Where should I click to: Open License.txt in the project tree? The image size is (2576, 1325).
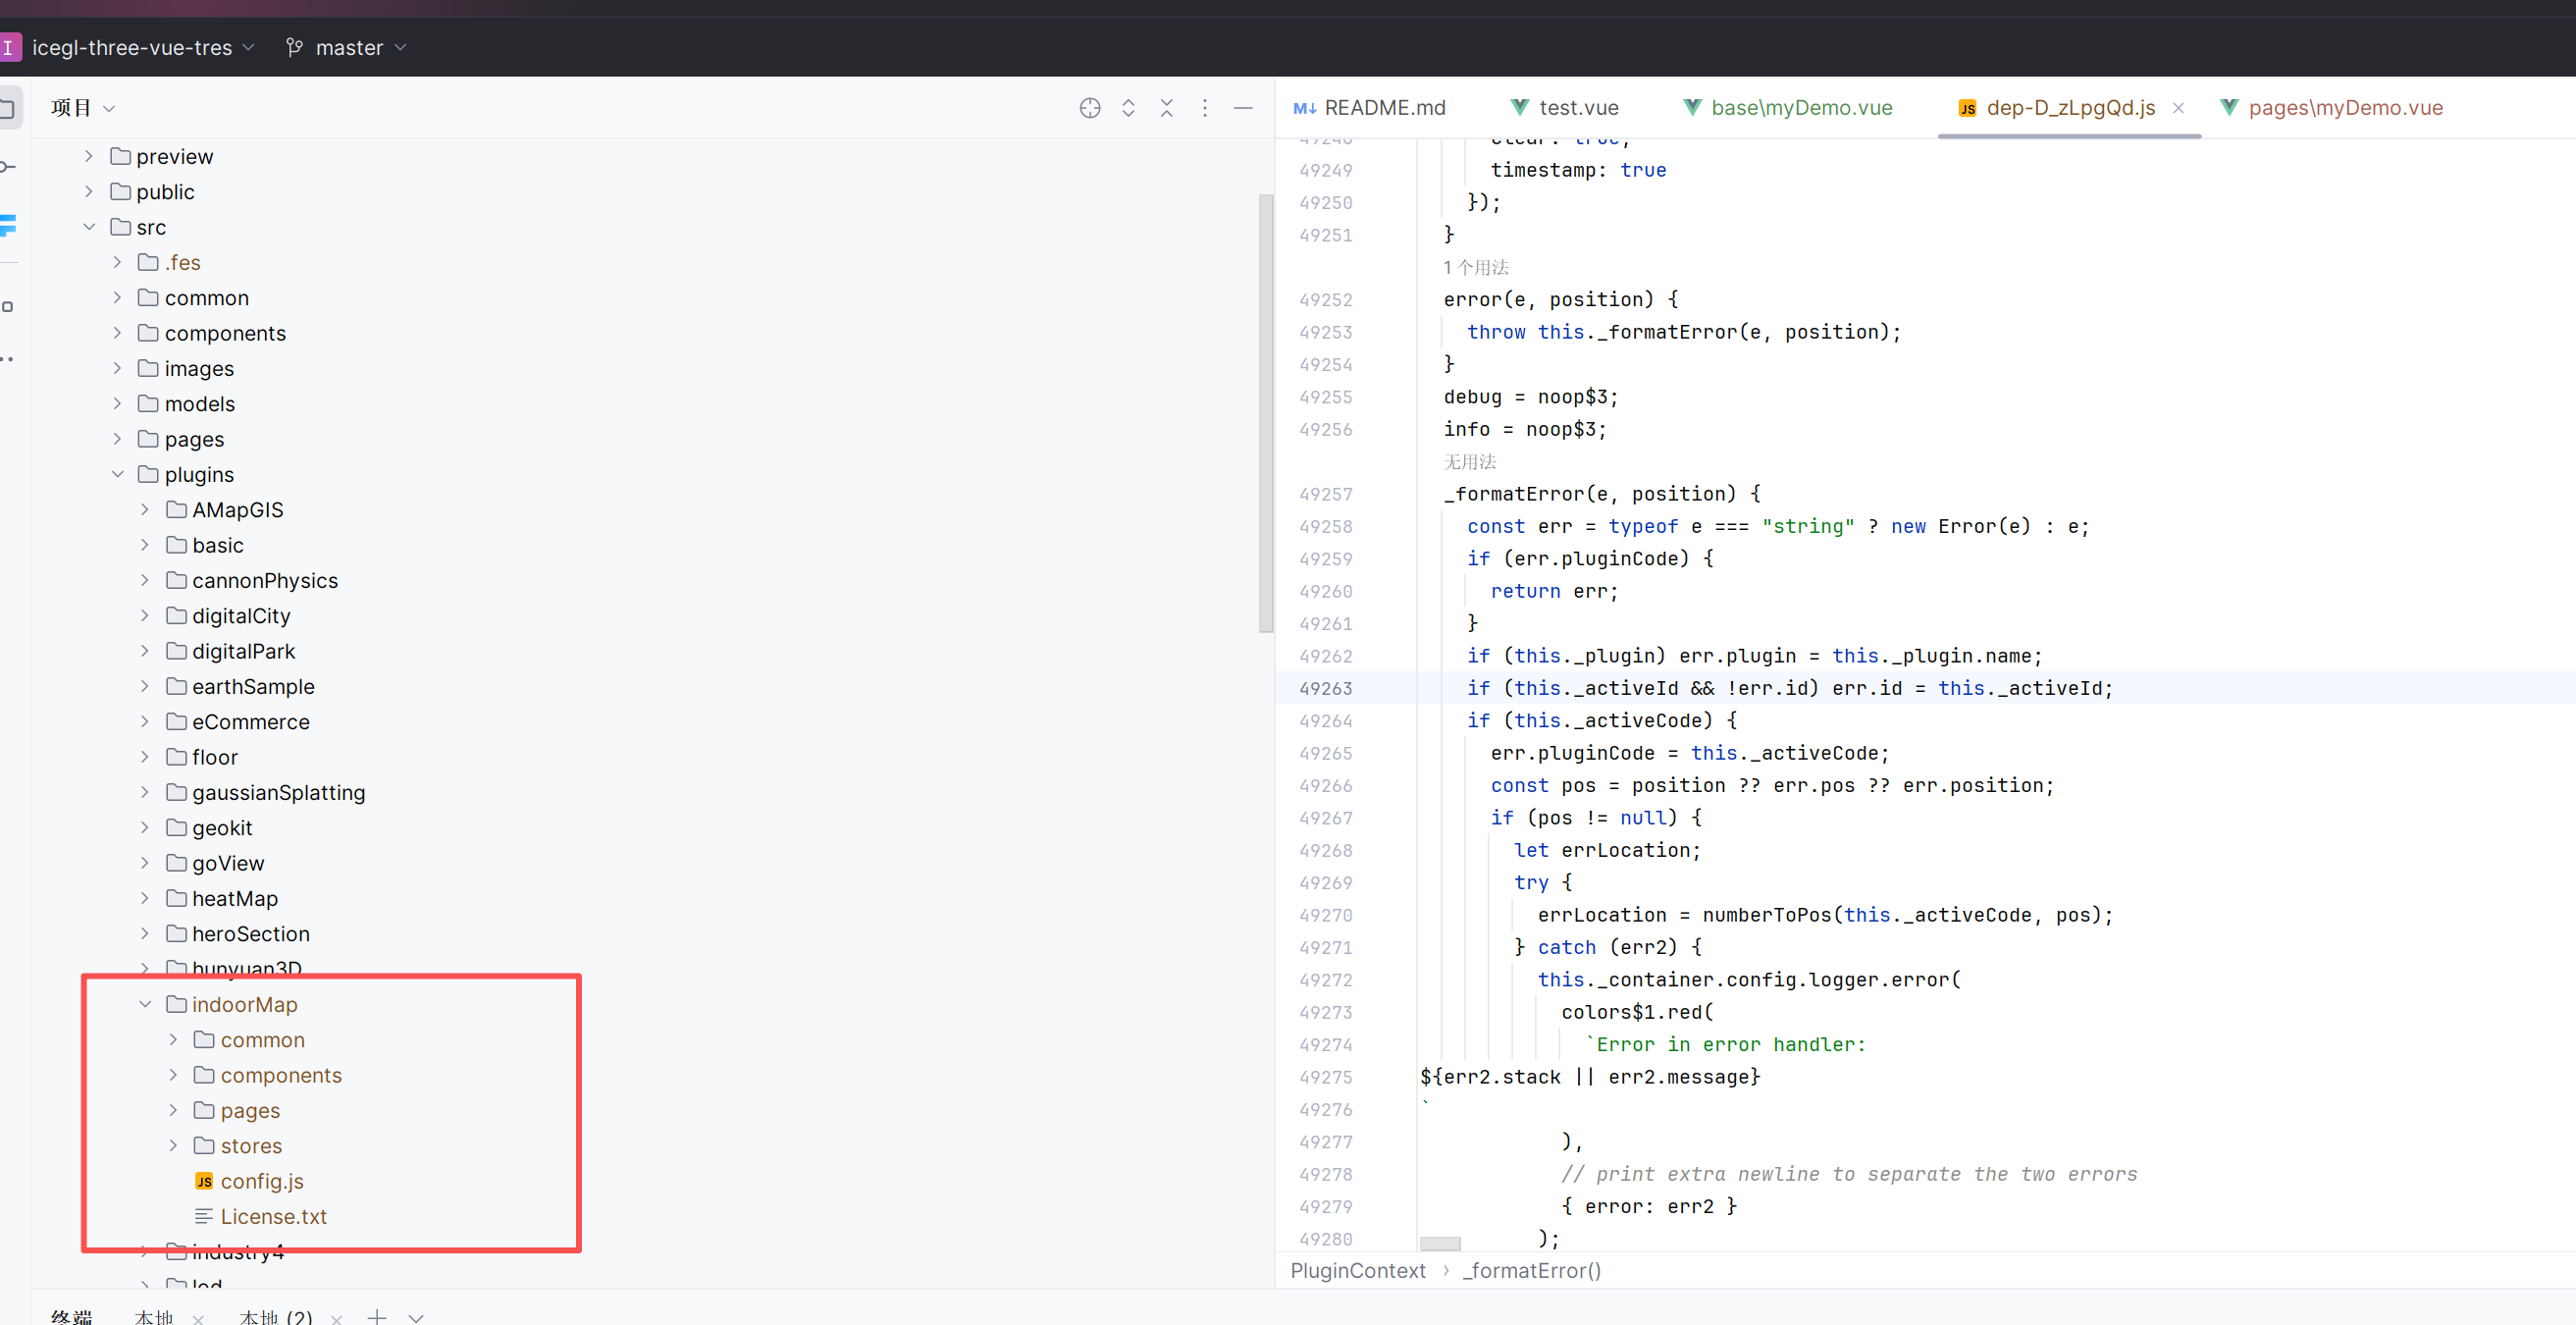273,1216
